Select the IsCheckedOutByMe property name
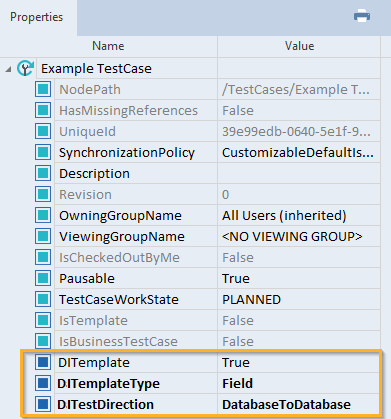This screenshot has height=419, width=391. click(x=119, y=257)
